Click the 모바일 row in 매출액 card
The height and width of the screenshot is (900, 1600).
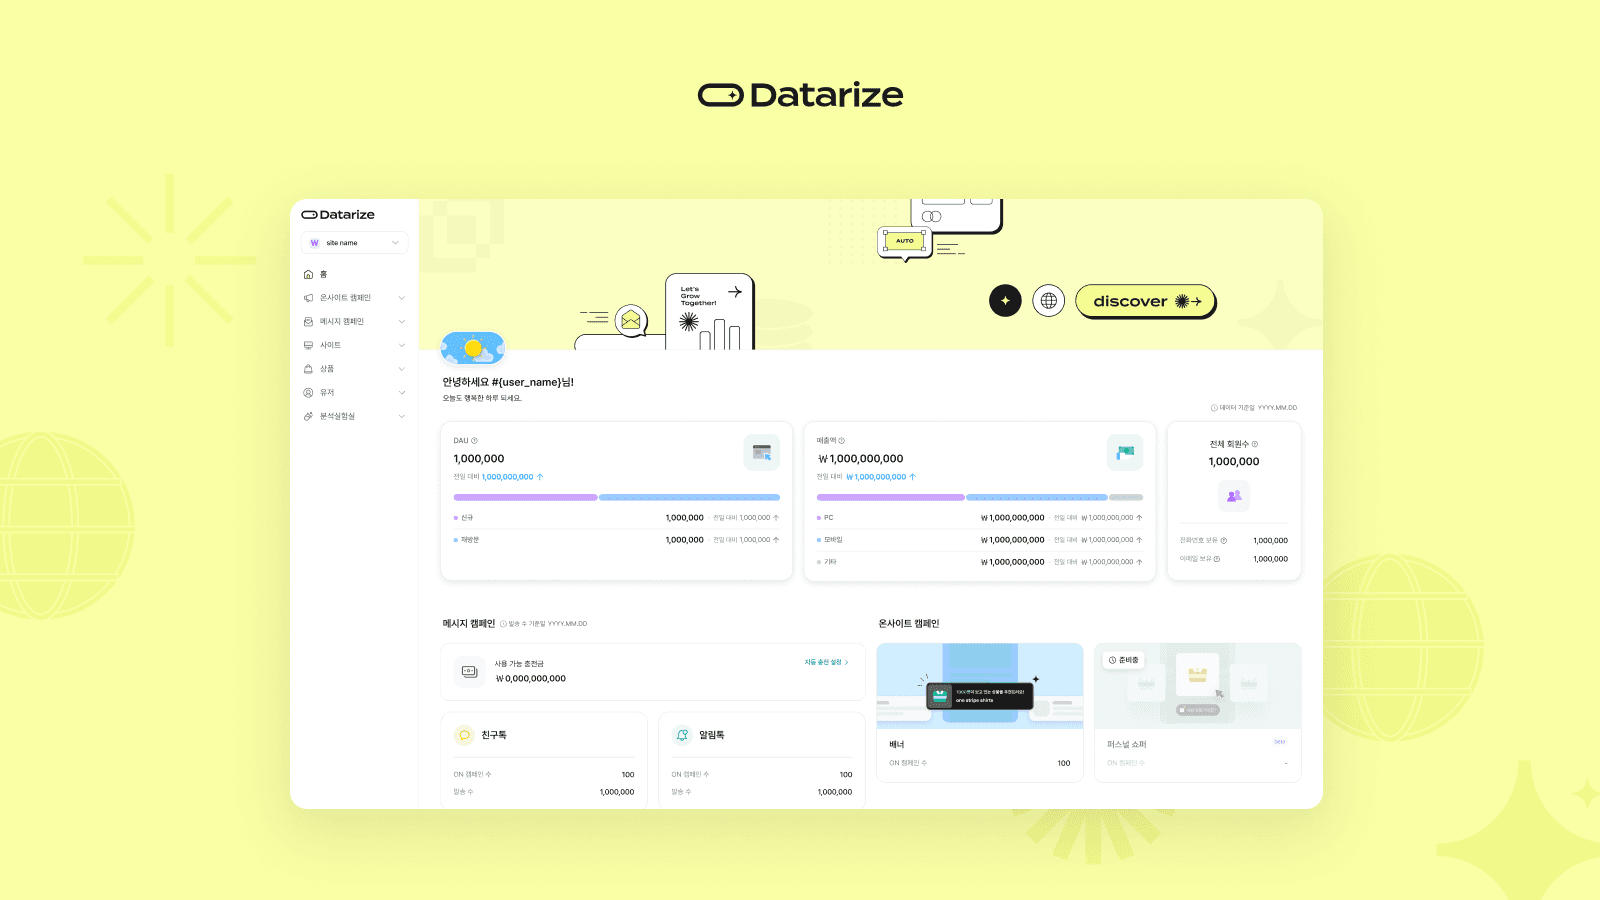click(x=980, y=540)
